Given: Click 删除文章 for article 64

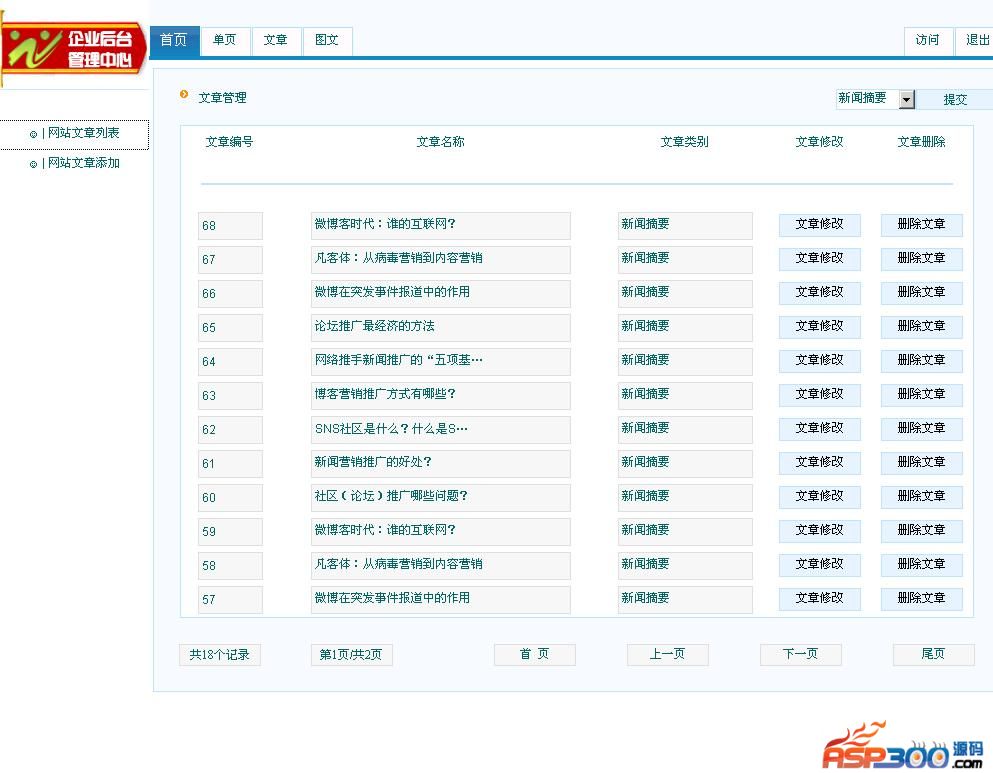Looking at the screenshot, I should (x=921, y=361).
